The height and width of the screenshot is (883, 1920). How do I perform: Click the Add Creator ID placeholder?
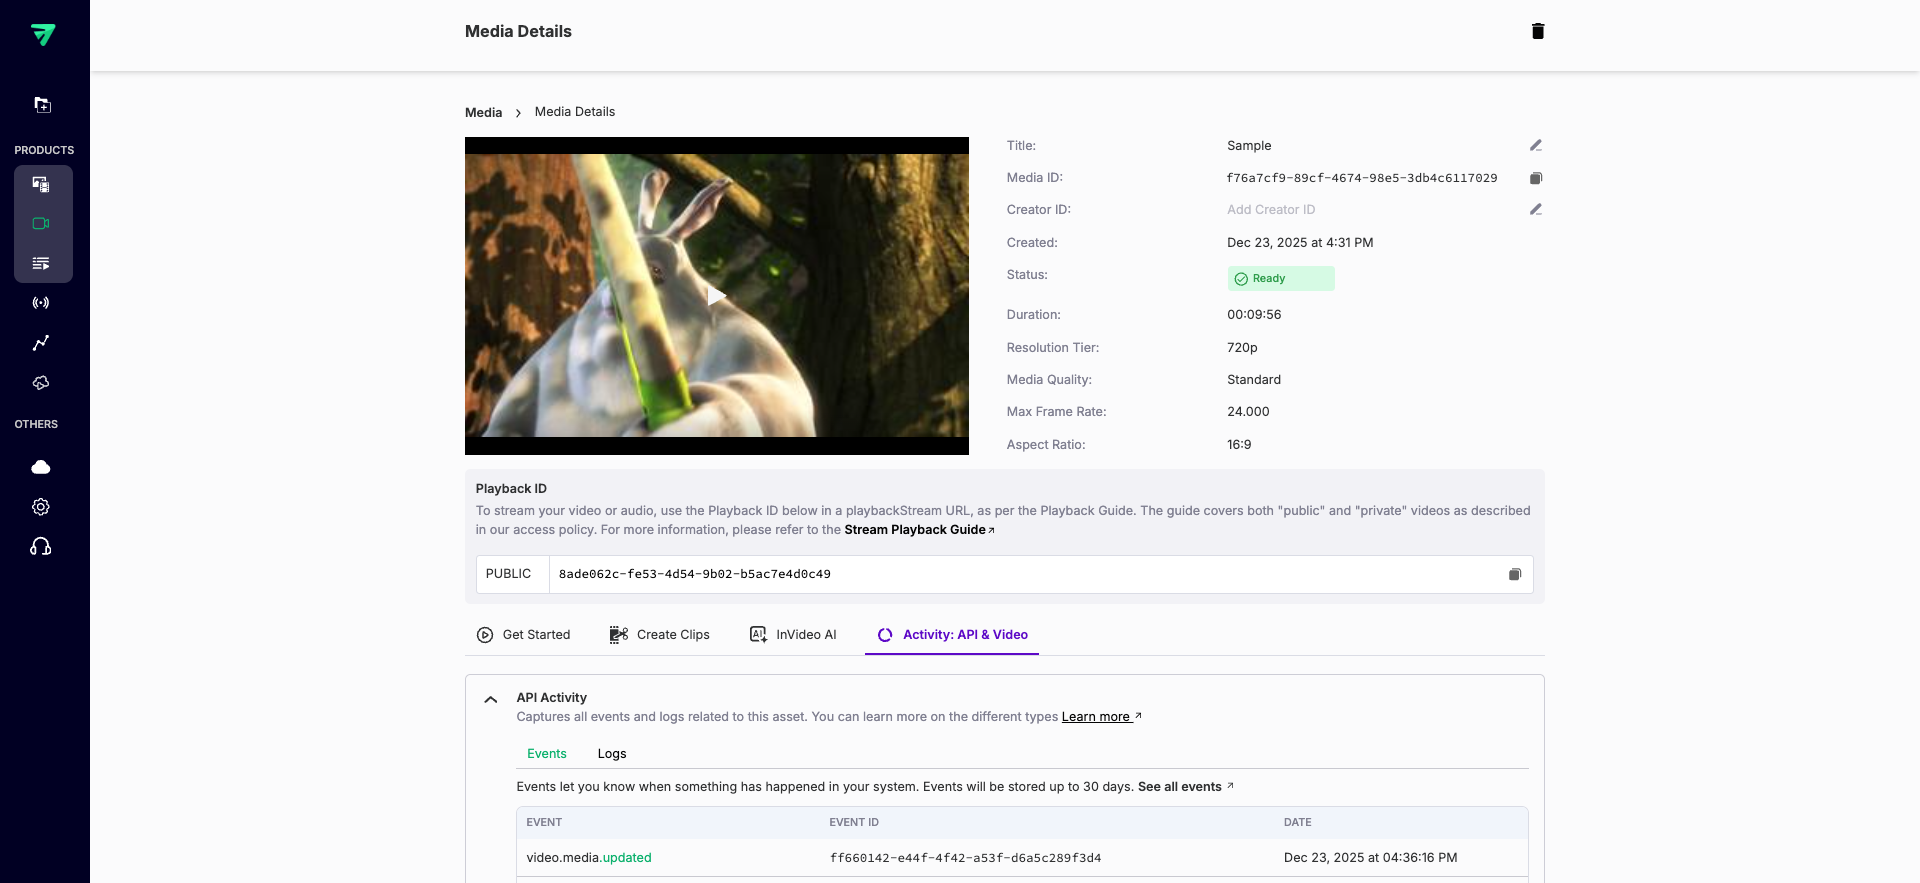pyautogui.click(x=1271, y=210)
